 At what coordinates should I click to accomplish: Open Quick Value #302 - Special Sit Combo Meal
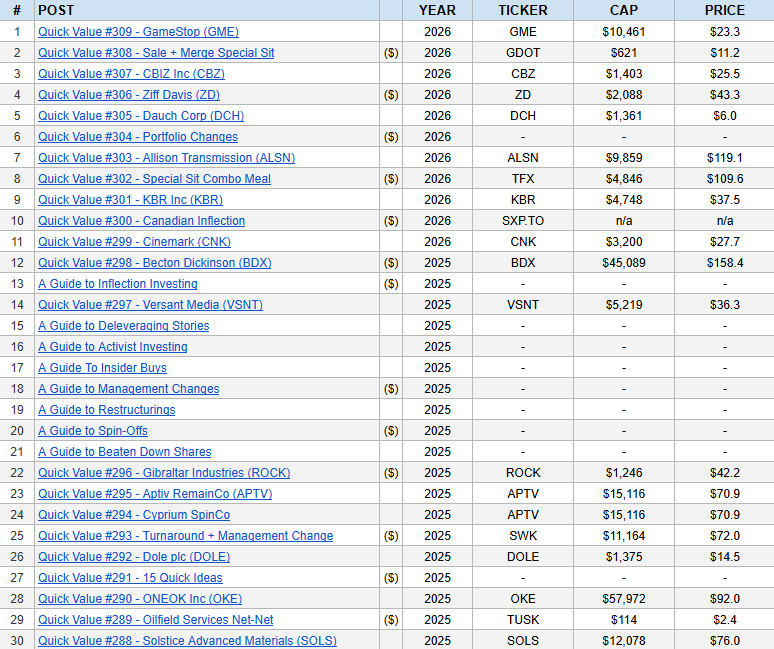155,179
